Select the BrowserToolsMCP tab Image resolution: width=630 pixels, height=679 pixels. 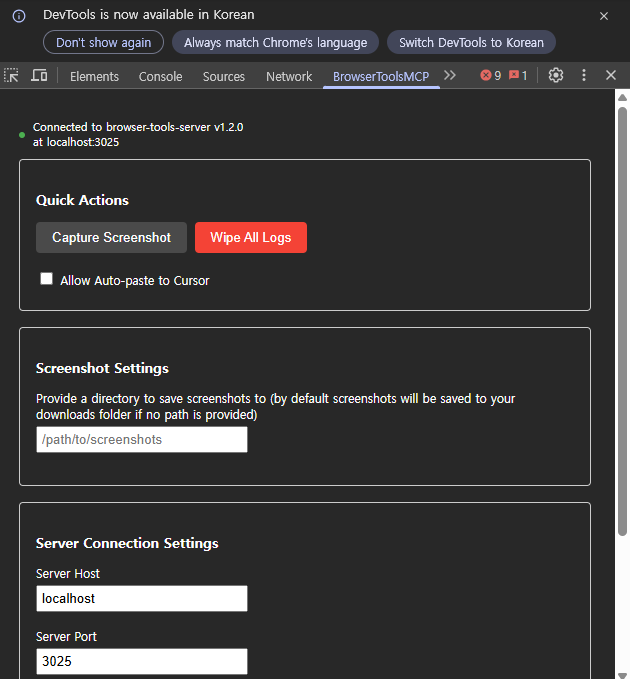(x=381, y=77)
